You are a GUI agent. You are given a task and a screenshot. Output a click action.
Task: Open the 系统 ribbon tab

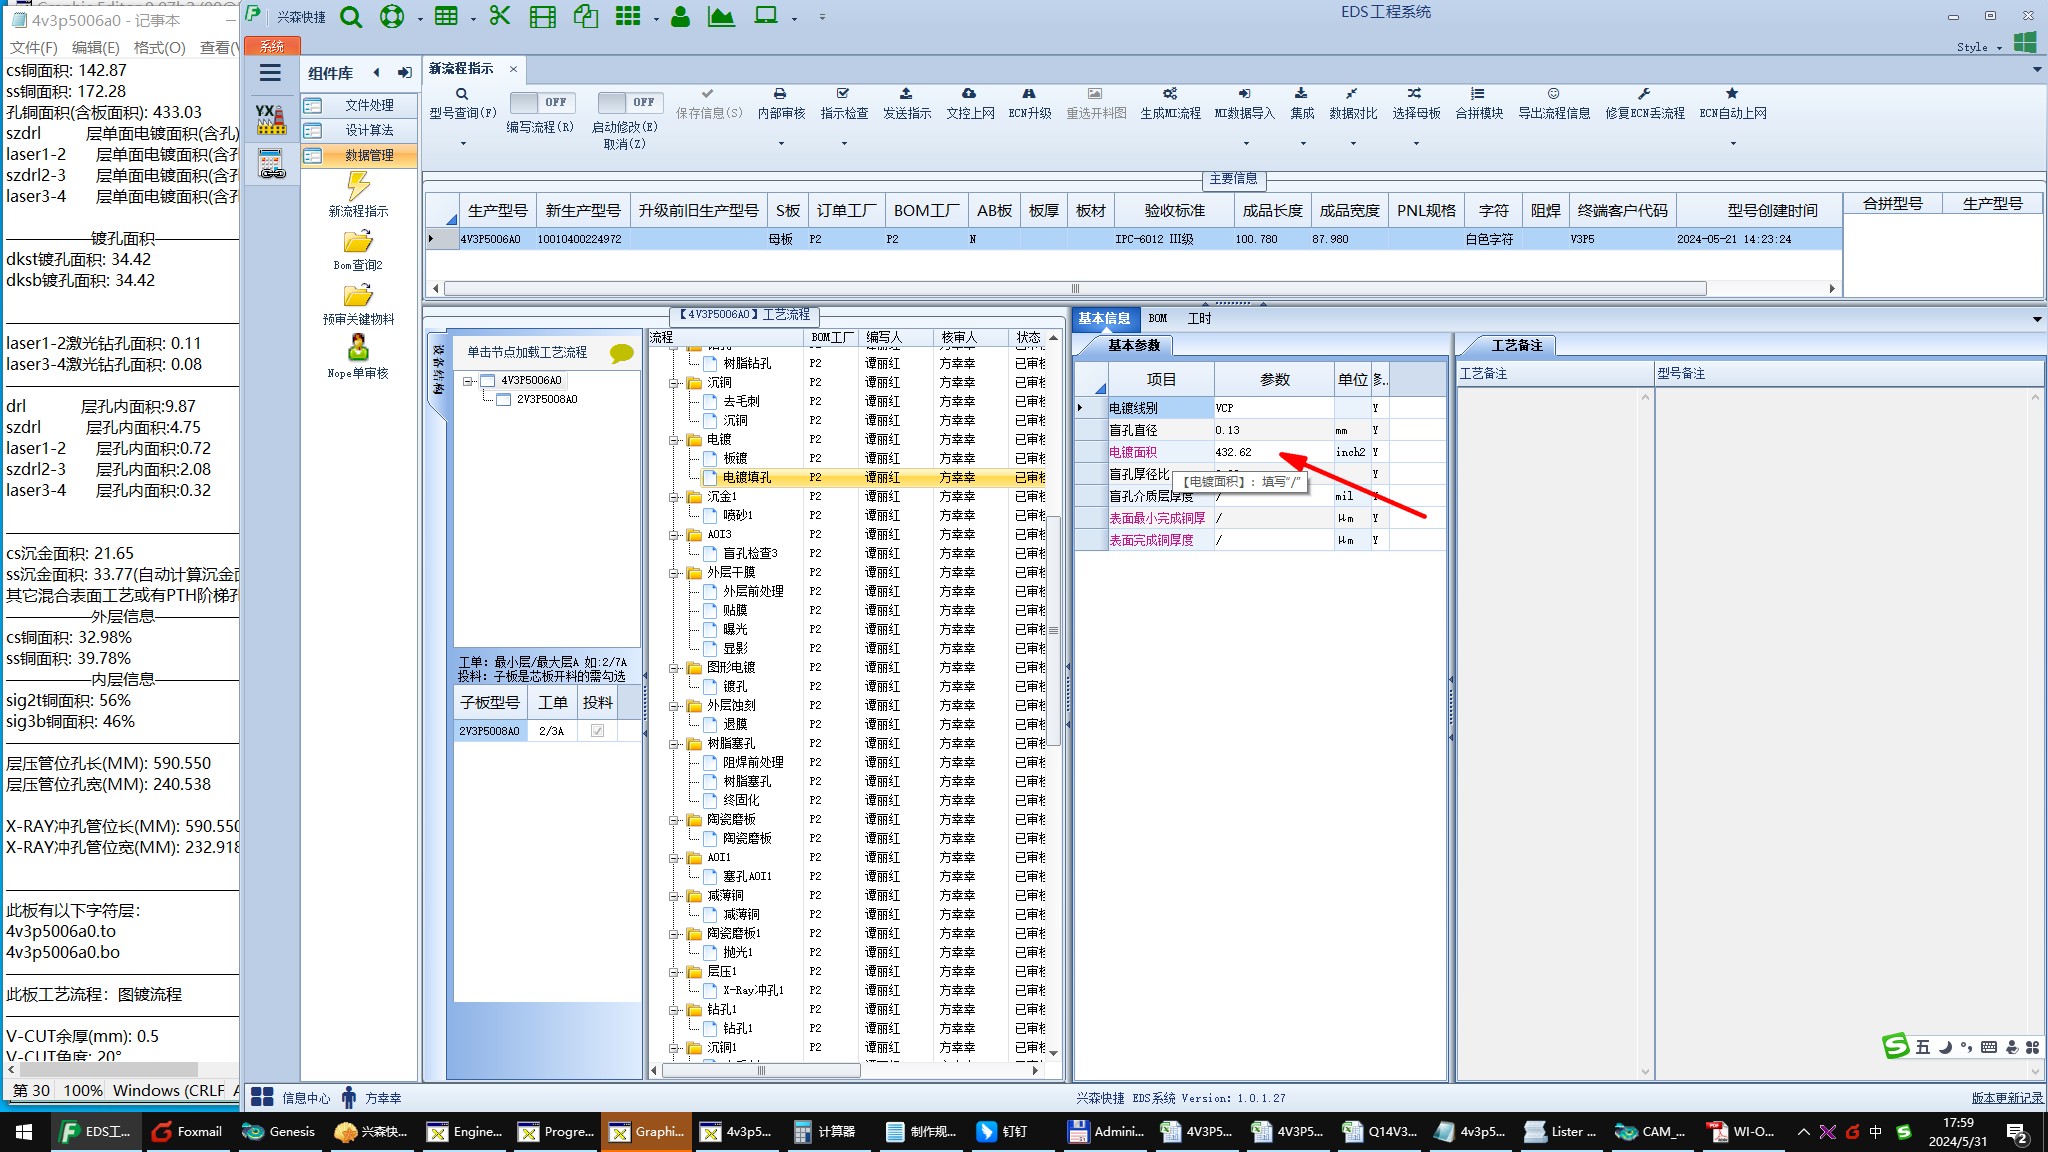click(x=272, y=46)
